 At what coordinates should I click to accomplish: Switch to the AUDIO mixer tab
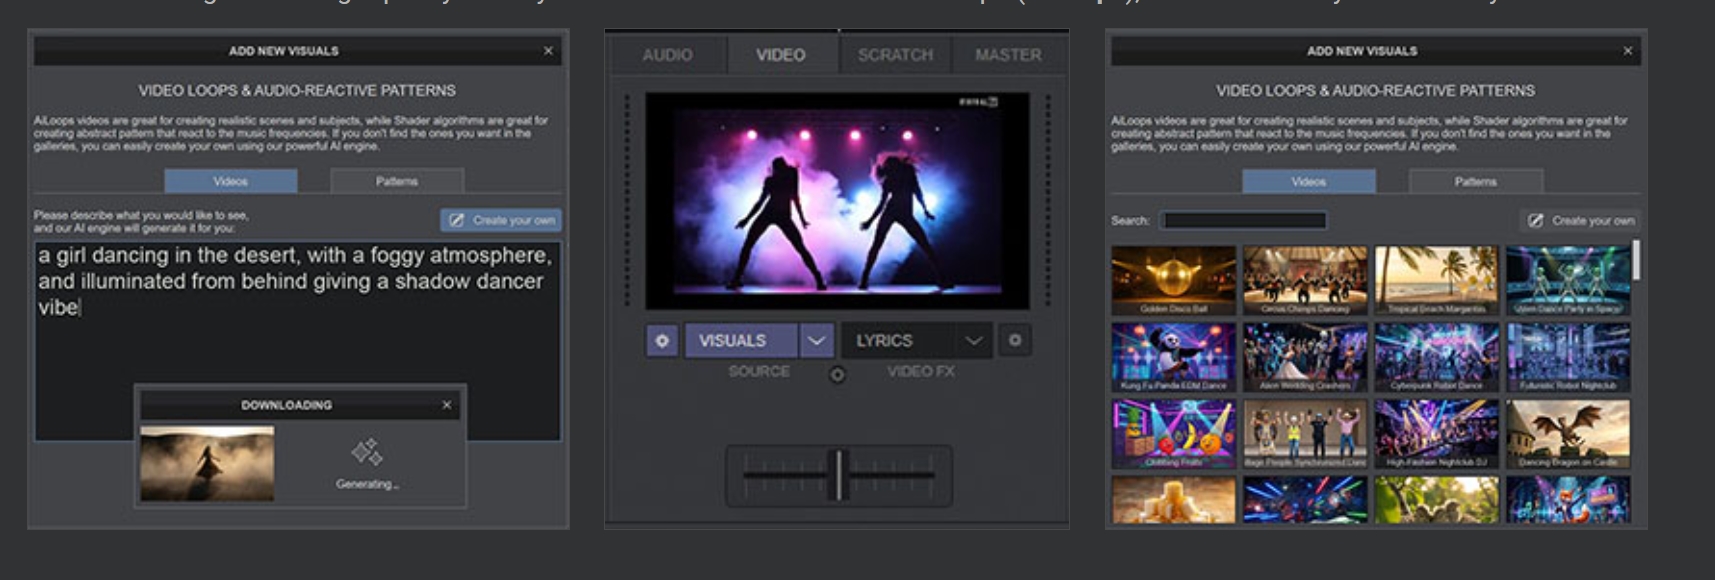(x=667, y=55)
